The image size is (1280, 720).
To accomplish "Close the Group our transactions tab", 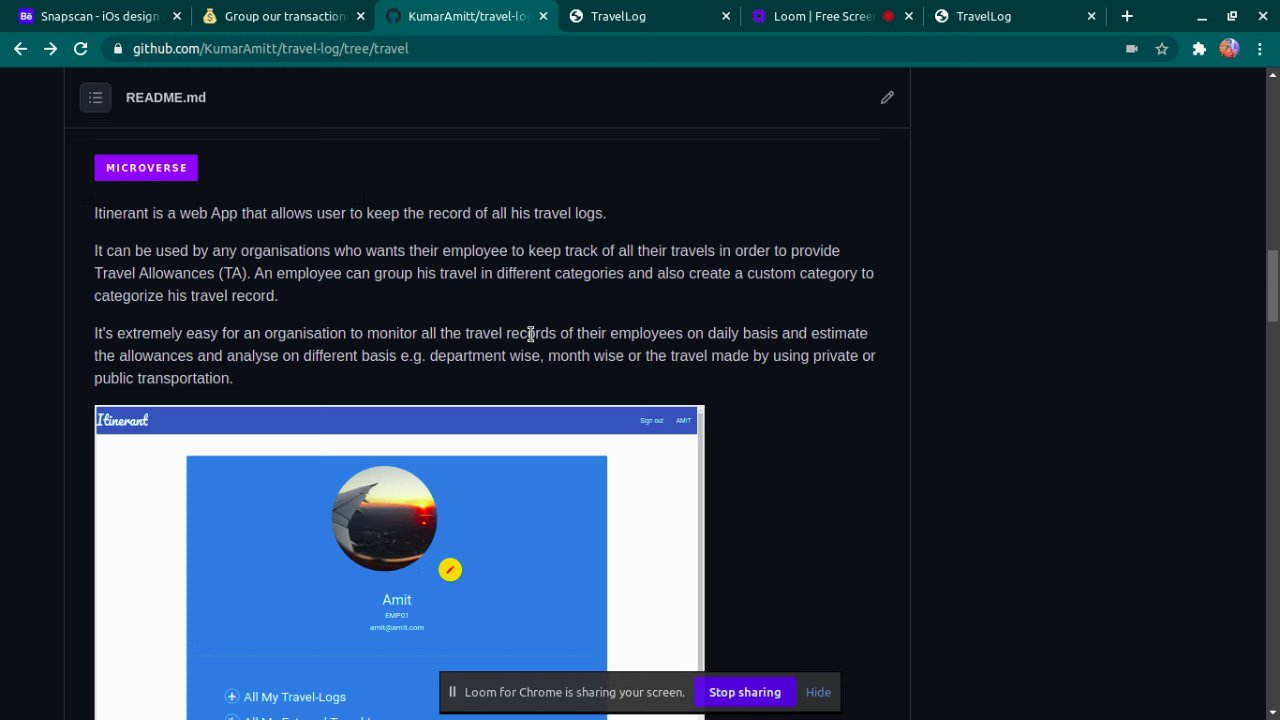I will point(360,16).
